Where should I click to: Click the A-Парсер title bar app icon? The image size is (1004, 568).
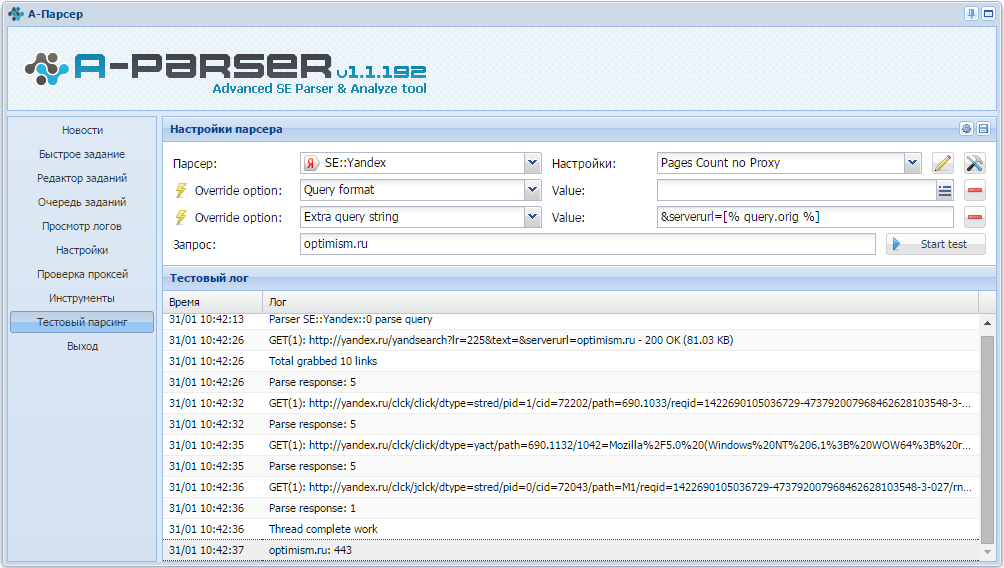[16, 13]
